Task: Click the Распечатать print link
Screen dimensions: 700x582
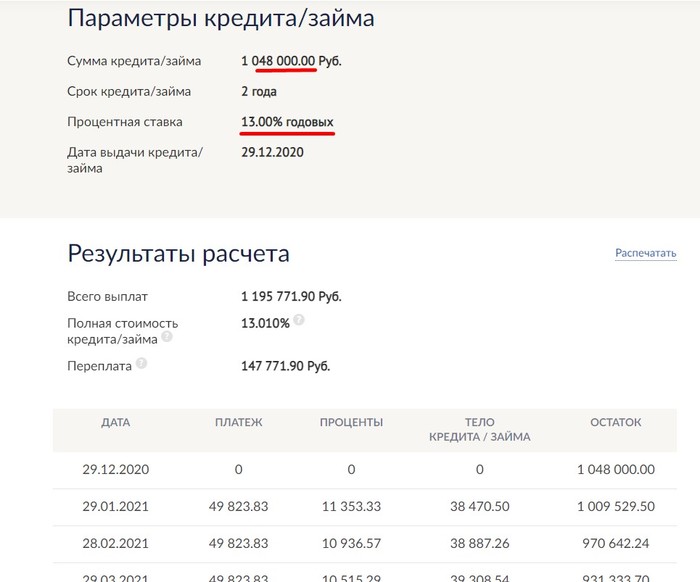Action: (646, 253)
